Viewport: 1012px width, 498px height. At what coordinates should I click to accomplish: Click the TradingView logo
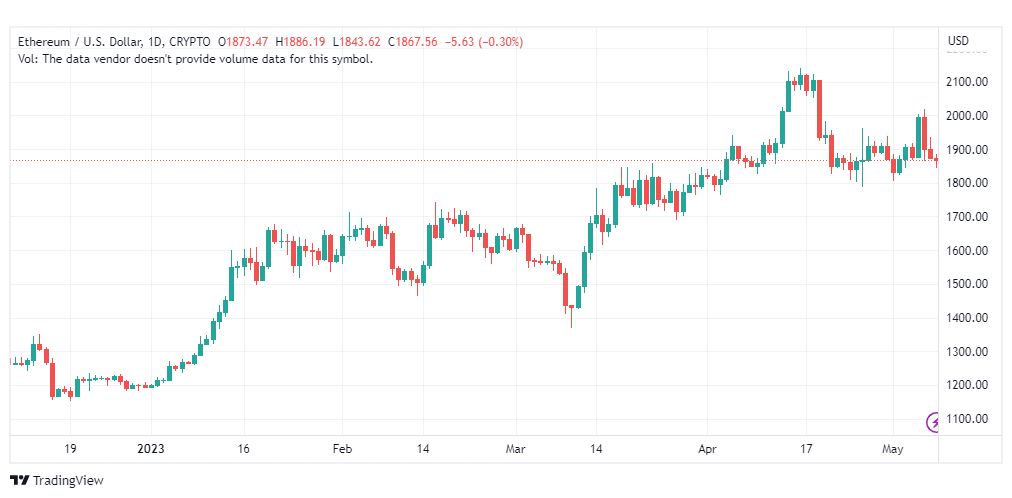coord(21,481)
